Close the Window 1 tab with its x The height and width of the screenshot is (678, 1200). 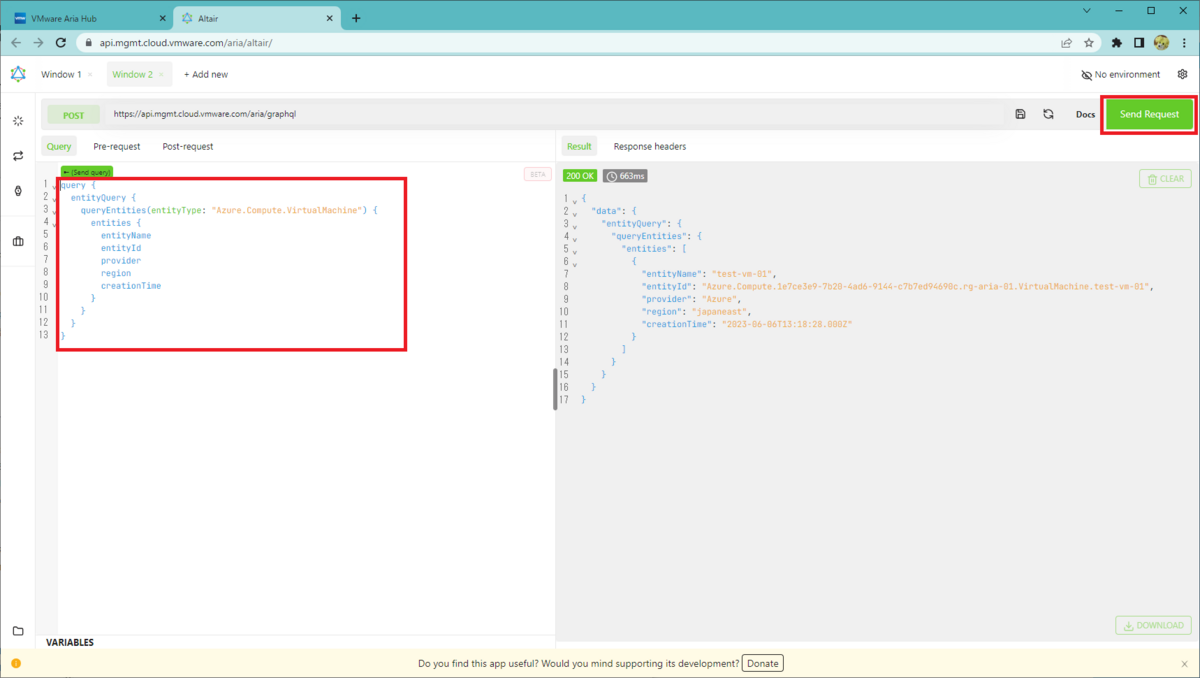(x=90, y=75)
